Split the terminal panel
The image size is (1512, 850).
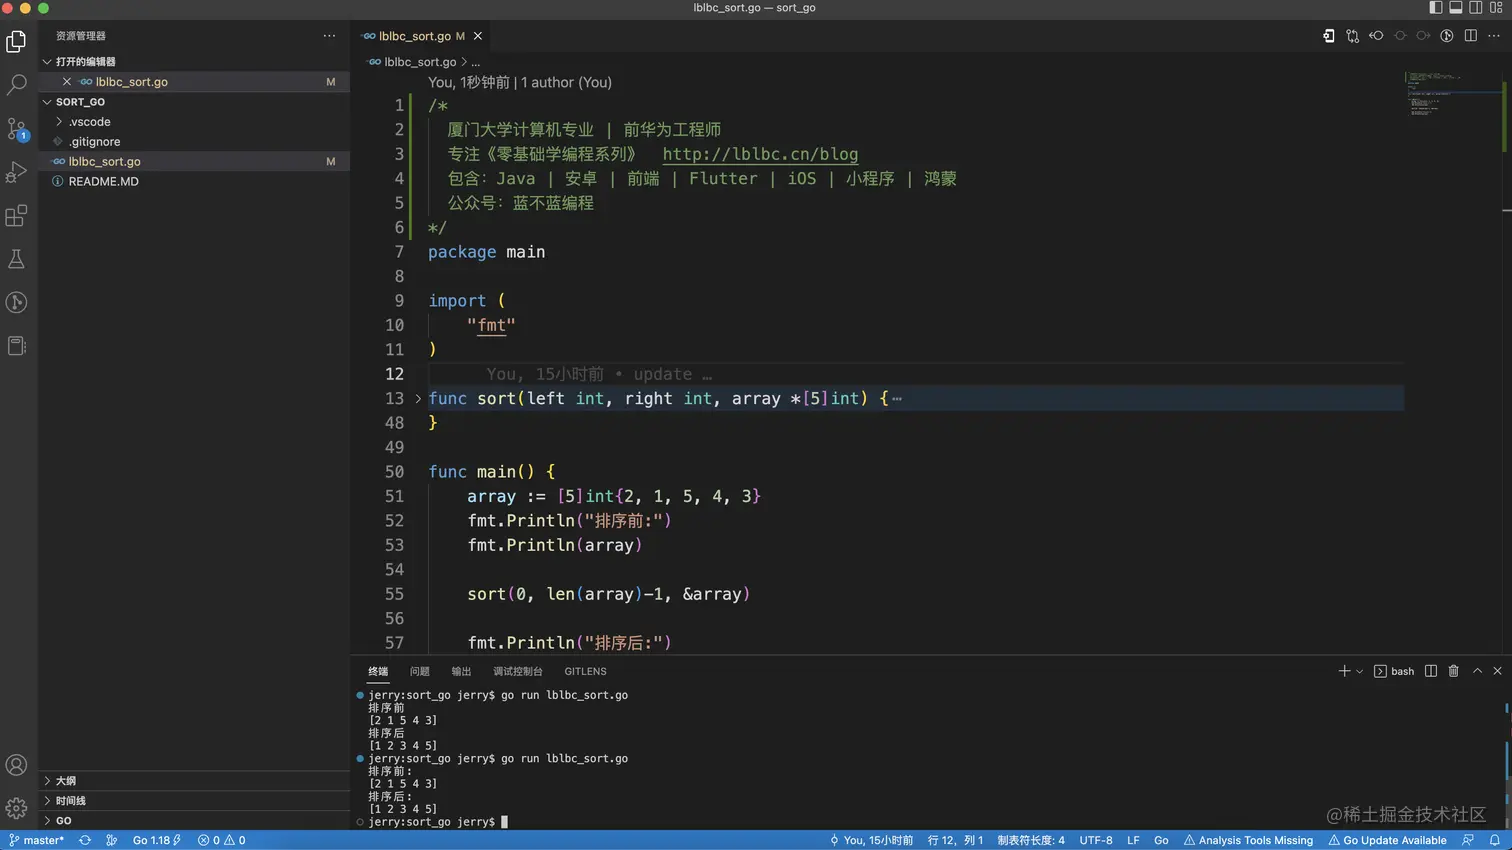click(x=1431, y=671)
